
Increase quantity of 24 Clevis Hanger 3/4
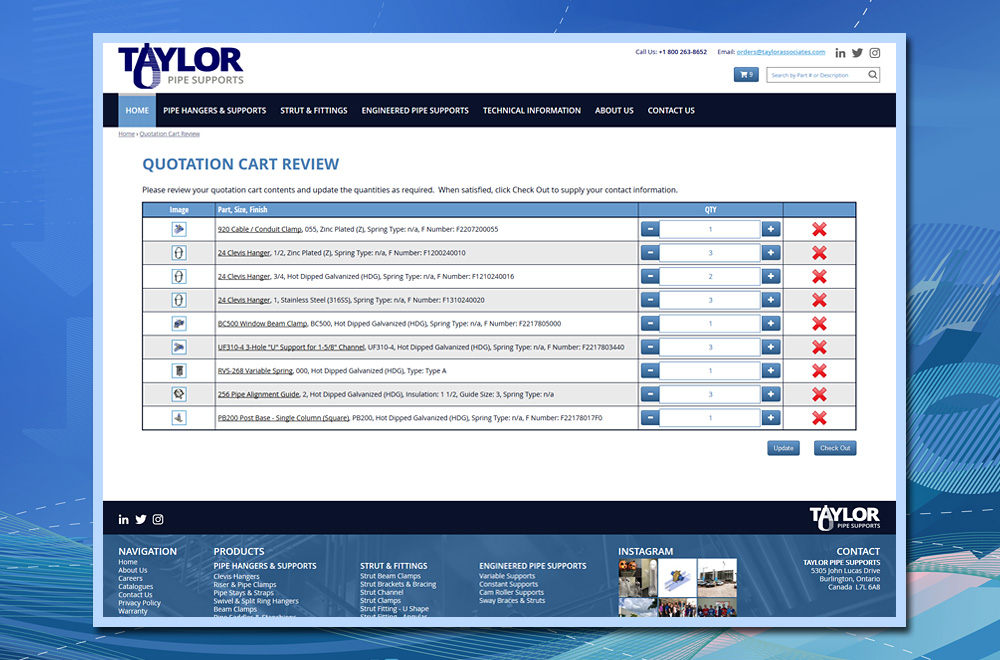pos(771,277)
